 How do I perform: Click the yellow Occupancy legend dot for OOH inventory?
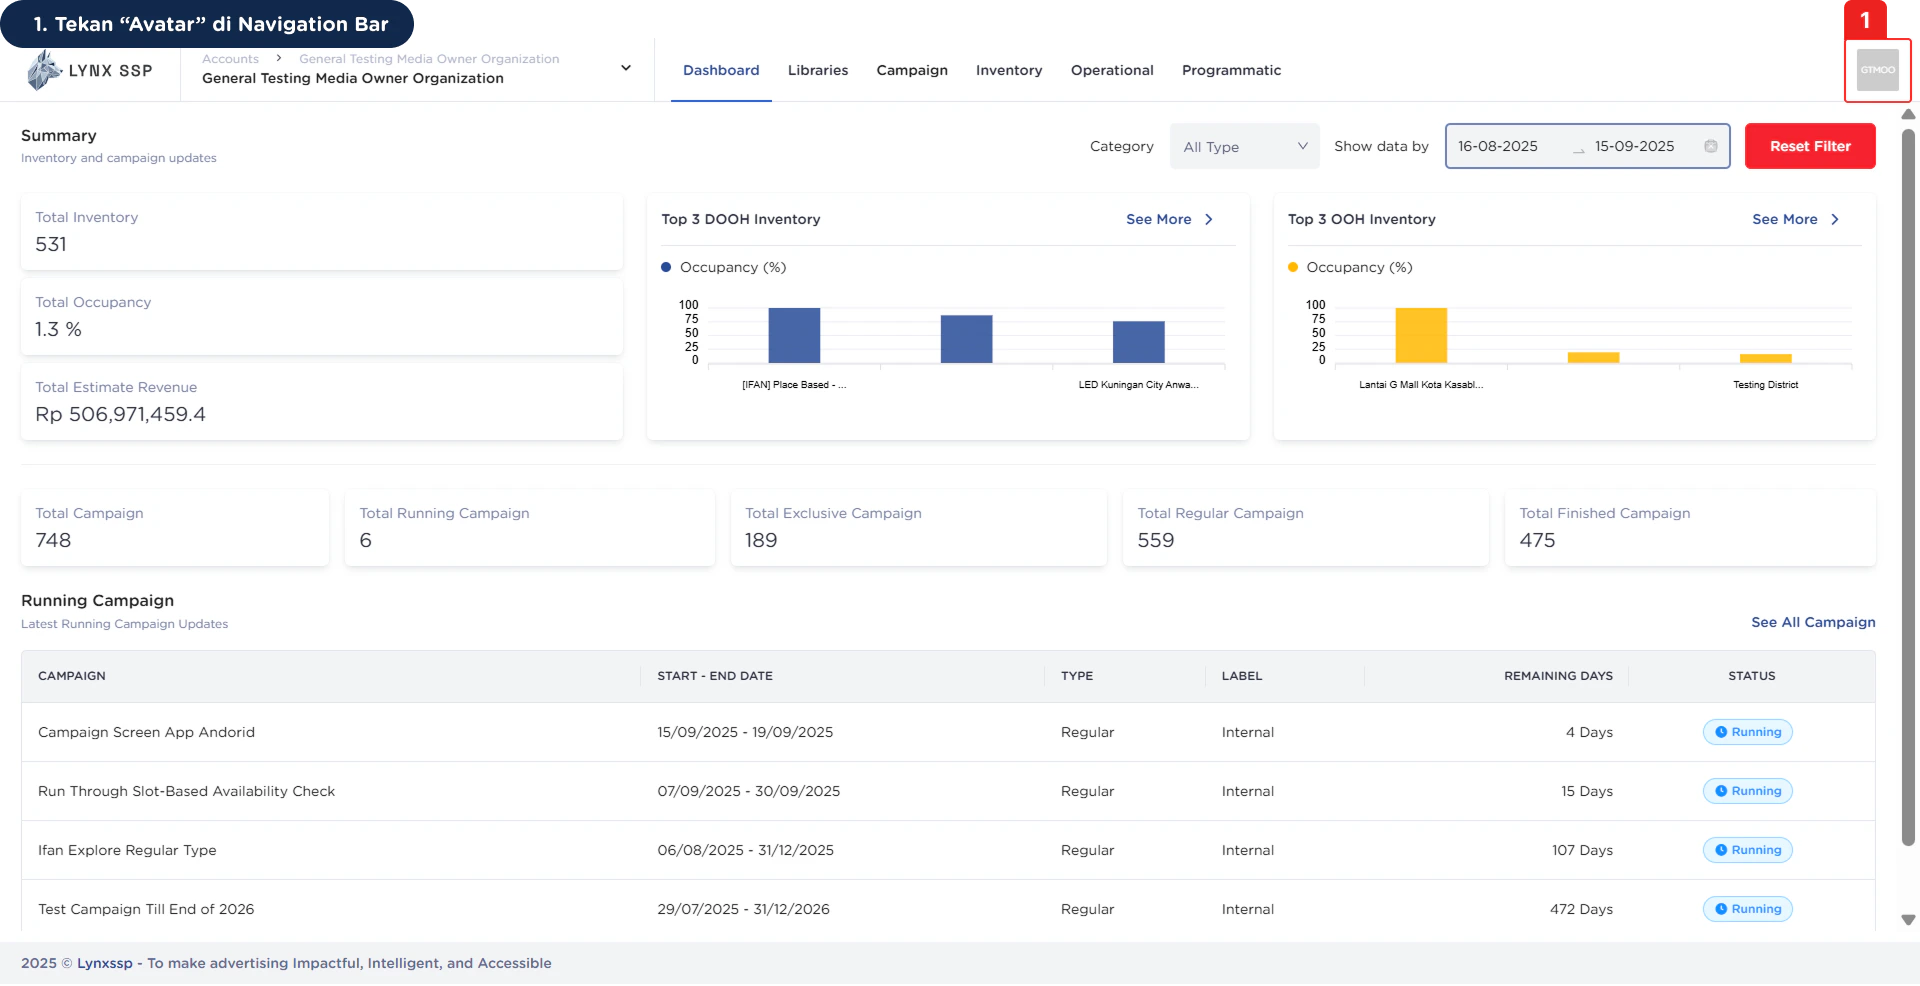pyautogui.click(x=1294, y=267)
